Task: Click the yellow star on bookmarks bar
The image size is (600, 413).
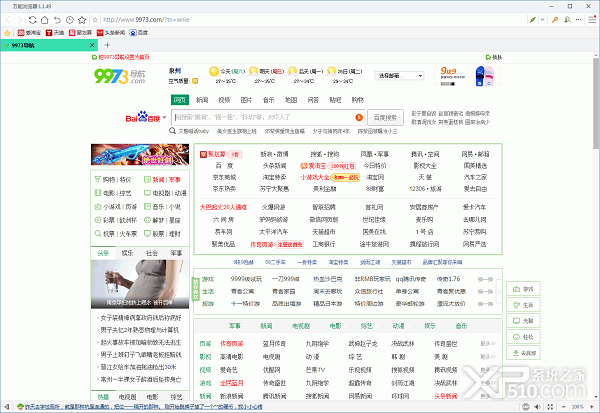Action: click(7, 33)
